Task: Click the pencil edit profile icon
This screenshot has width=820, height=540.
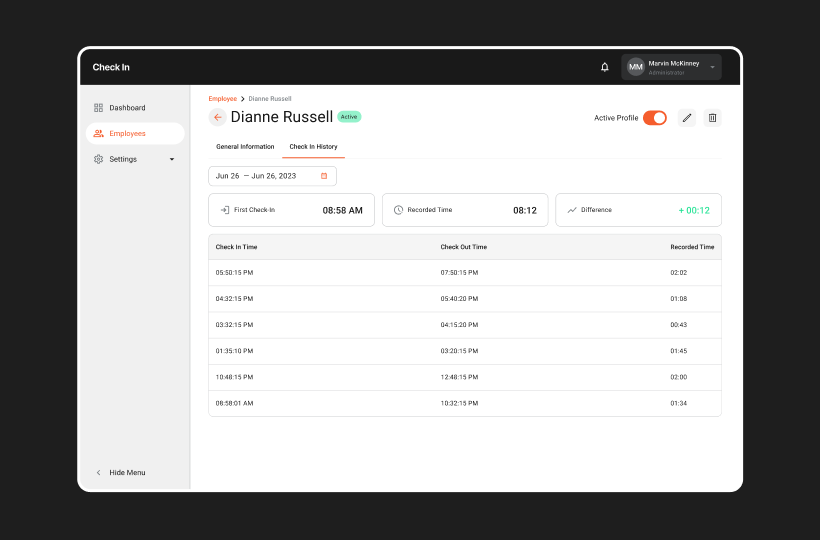Action: [687, 118]
